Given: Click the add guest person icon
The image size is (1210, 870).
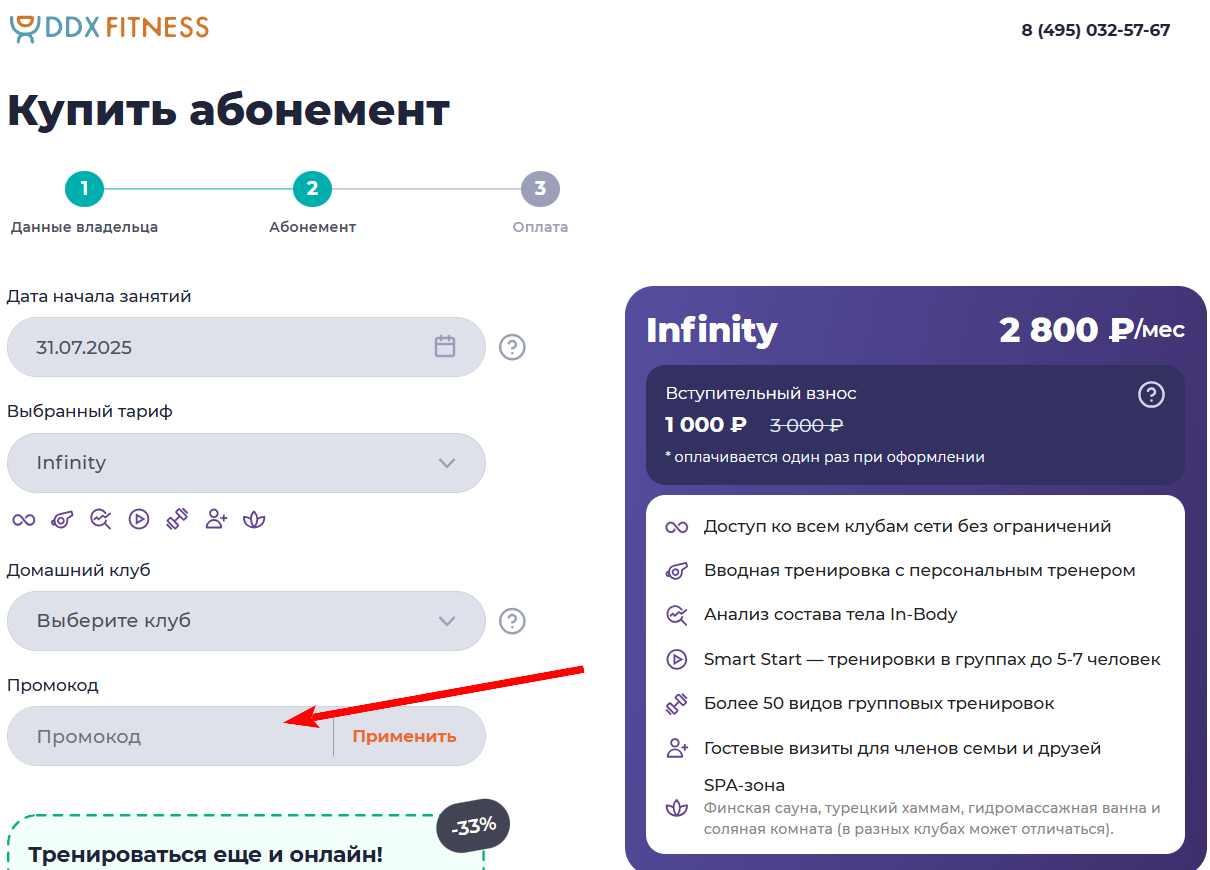Looking at the screenshot, I should tap(216, 519).
